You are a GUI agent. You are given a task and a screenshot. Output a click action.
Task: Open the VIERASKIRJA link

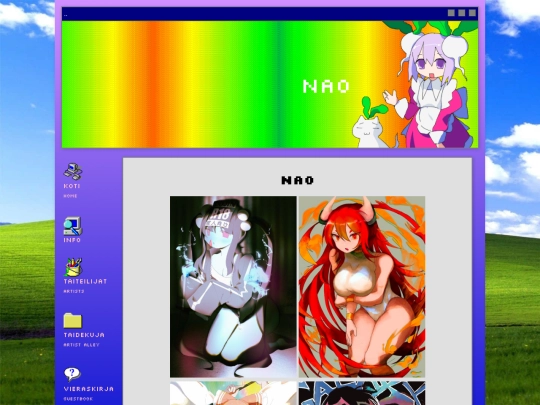(89, 389)
